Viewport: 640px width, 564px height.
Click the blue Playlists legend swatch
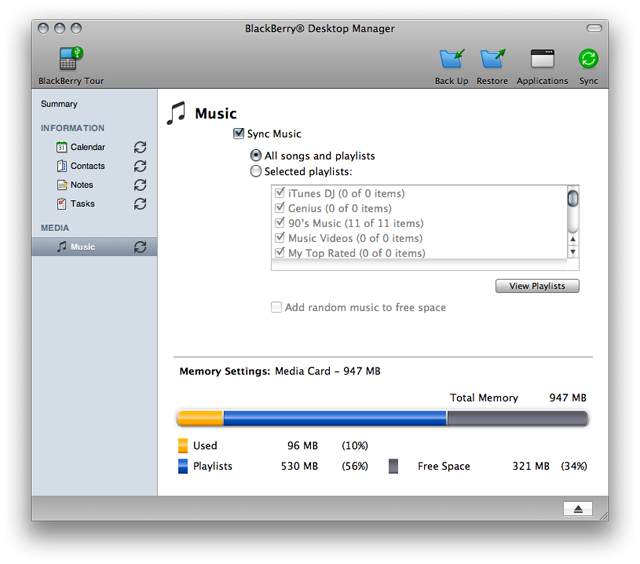(183, 466)
